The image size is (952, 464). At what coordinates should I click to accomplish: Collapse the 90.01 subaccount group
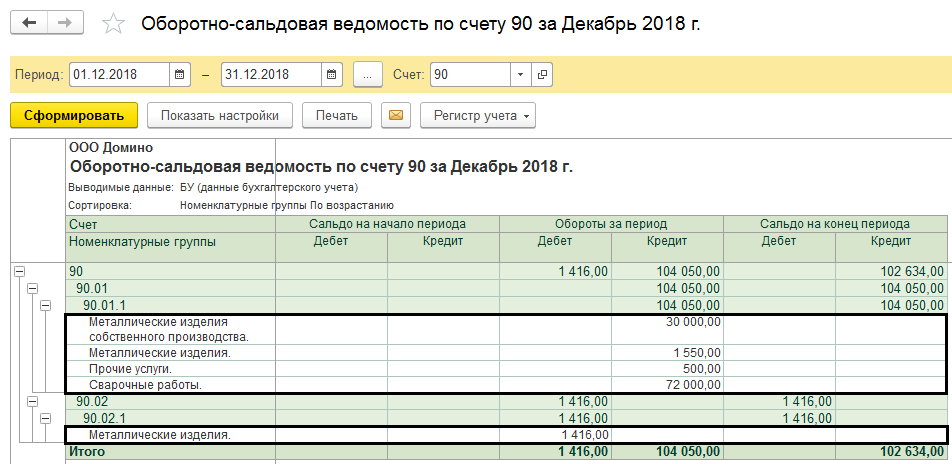[x=32, y=288]
